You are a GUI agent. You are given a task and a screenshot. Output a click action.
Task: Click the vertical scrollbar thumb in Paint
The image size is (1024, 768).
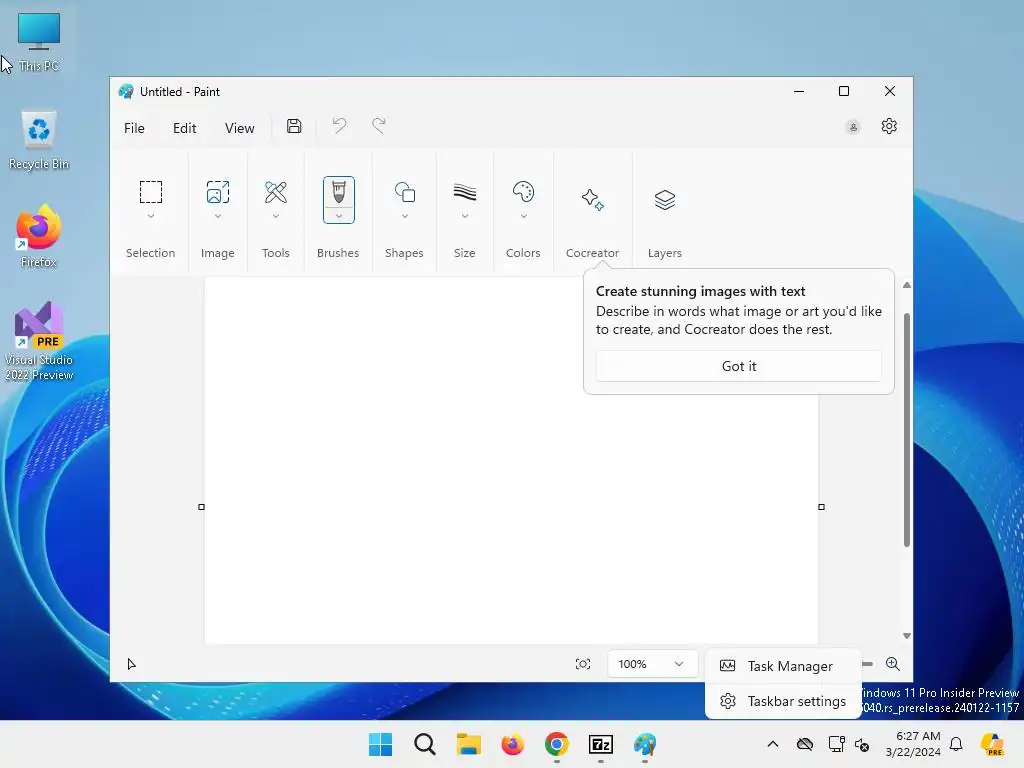click(x=906, y=430)
